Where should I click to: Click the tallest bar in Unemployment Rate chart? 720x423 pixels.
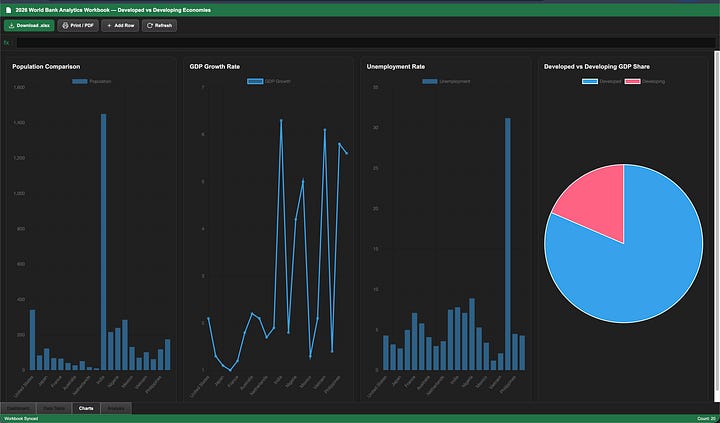pyautogui.click(x=507, y=244)
